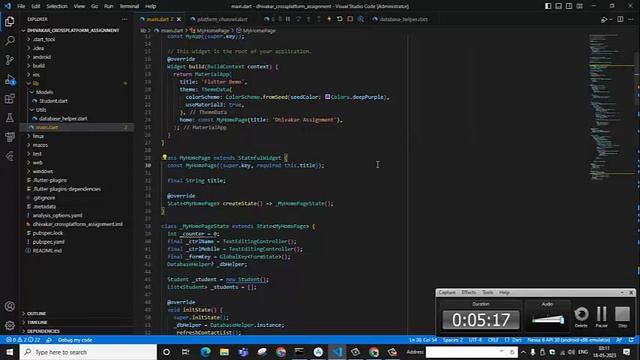
Task: Open README.md in explorer
Action: [x=47, y=251]
